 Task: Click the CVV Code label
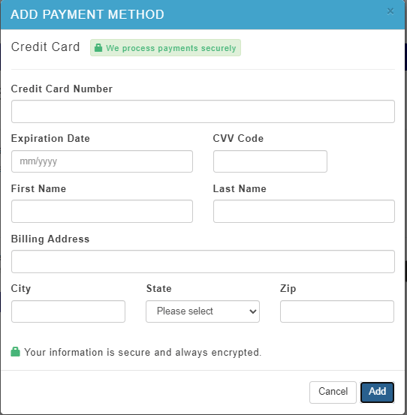[238, 138]
